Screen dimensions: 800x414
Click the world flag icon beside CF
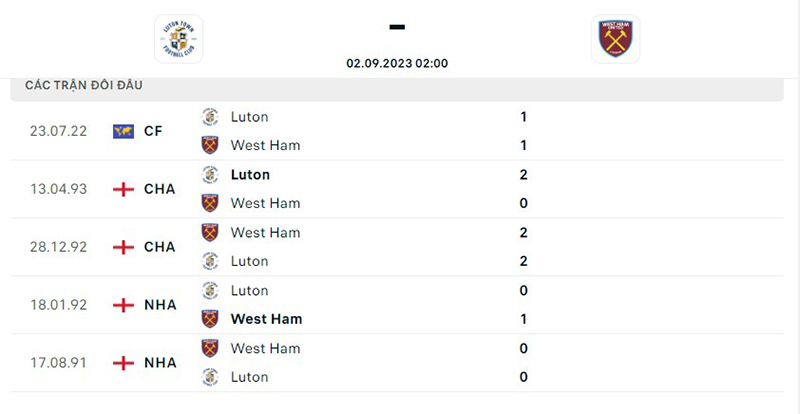coord(123,131)
